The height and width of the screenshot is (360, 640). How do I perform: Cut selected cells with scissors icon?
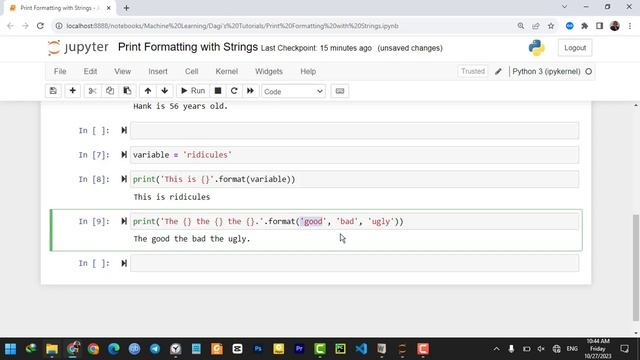pyautogui.click(x=92, y=91)
